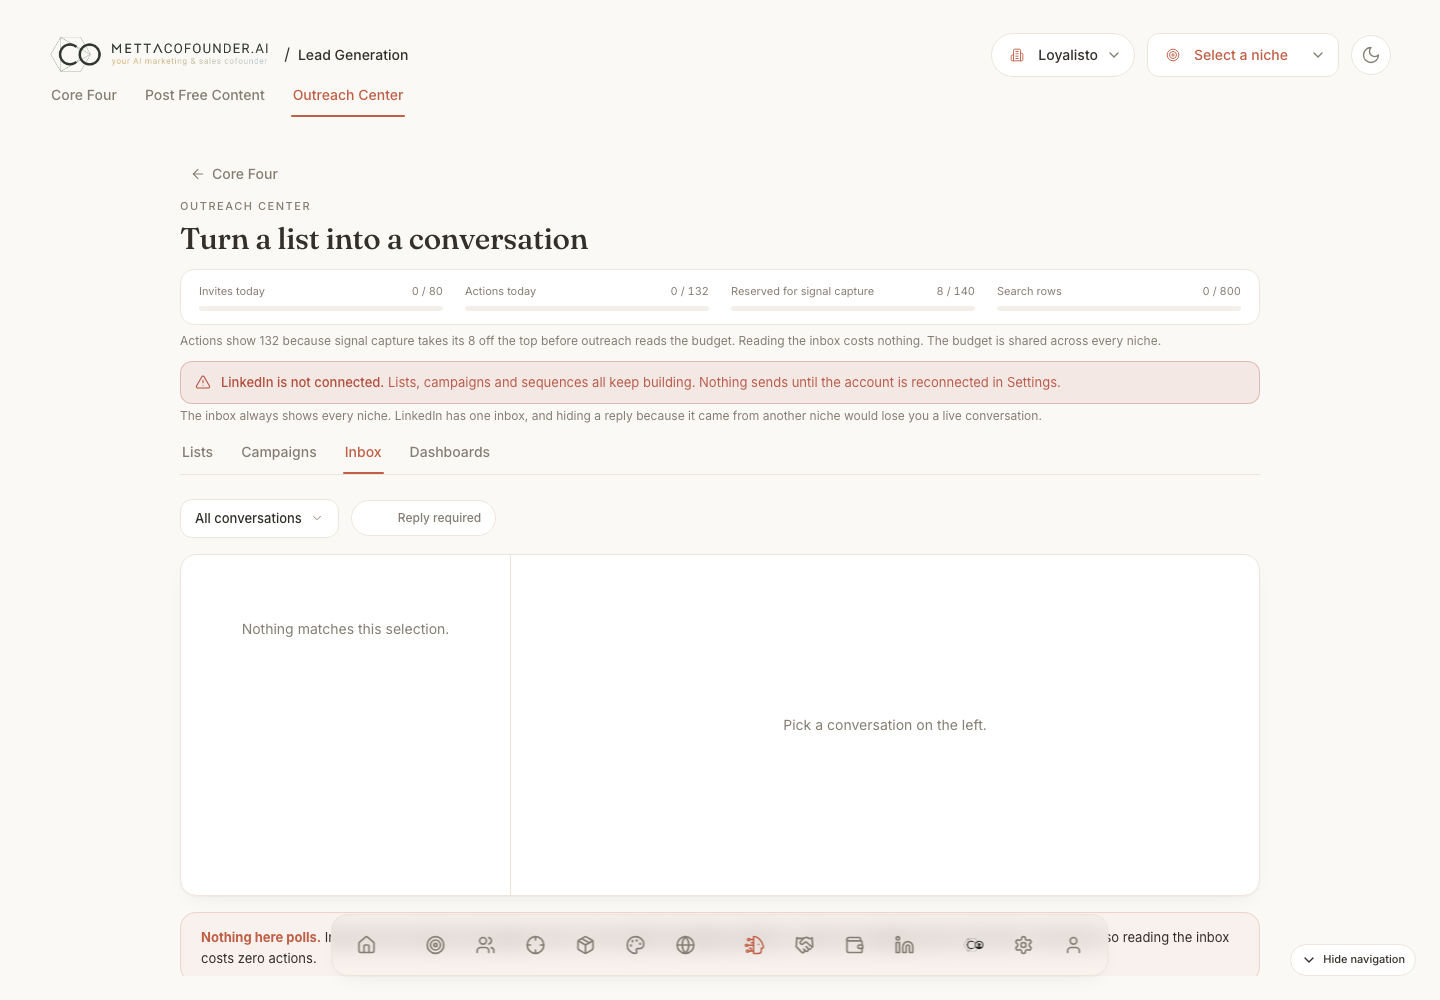Select the Outreach Center tab

pos(348,95)
